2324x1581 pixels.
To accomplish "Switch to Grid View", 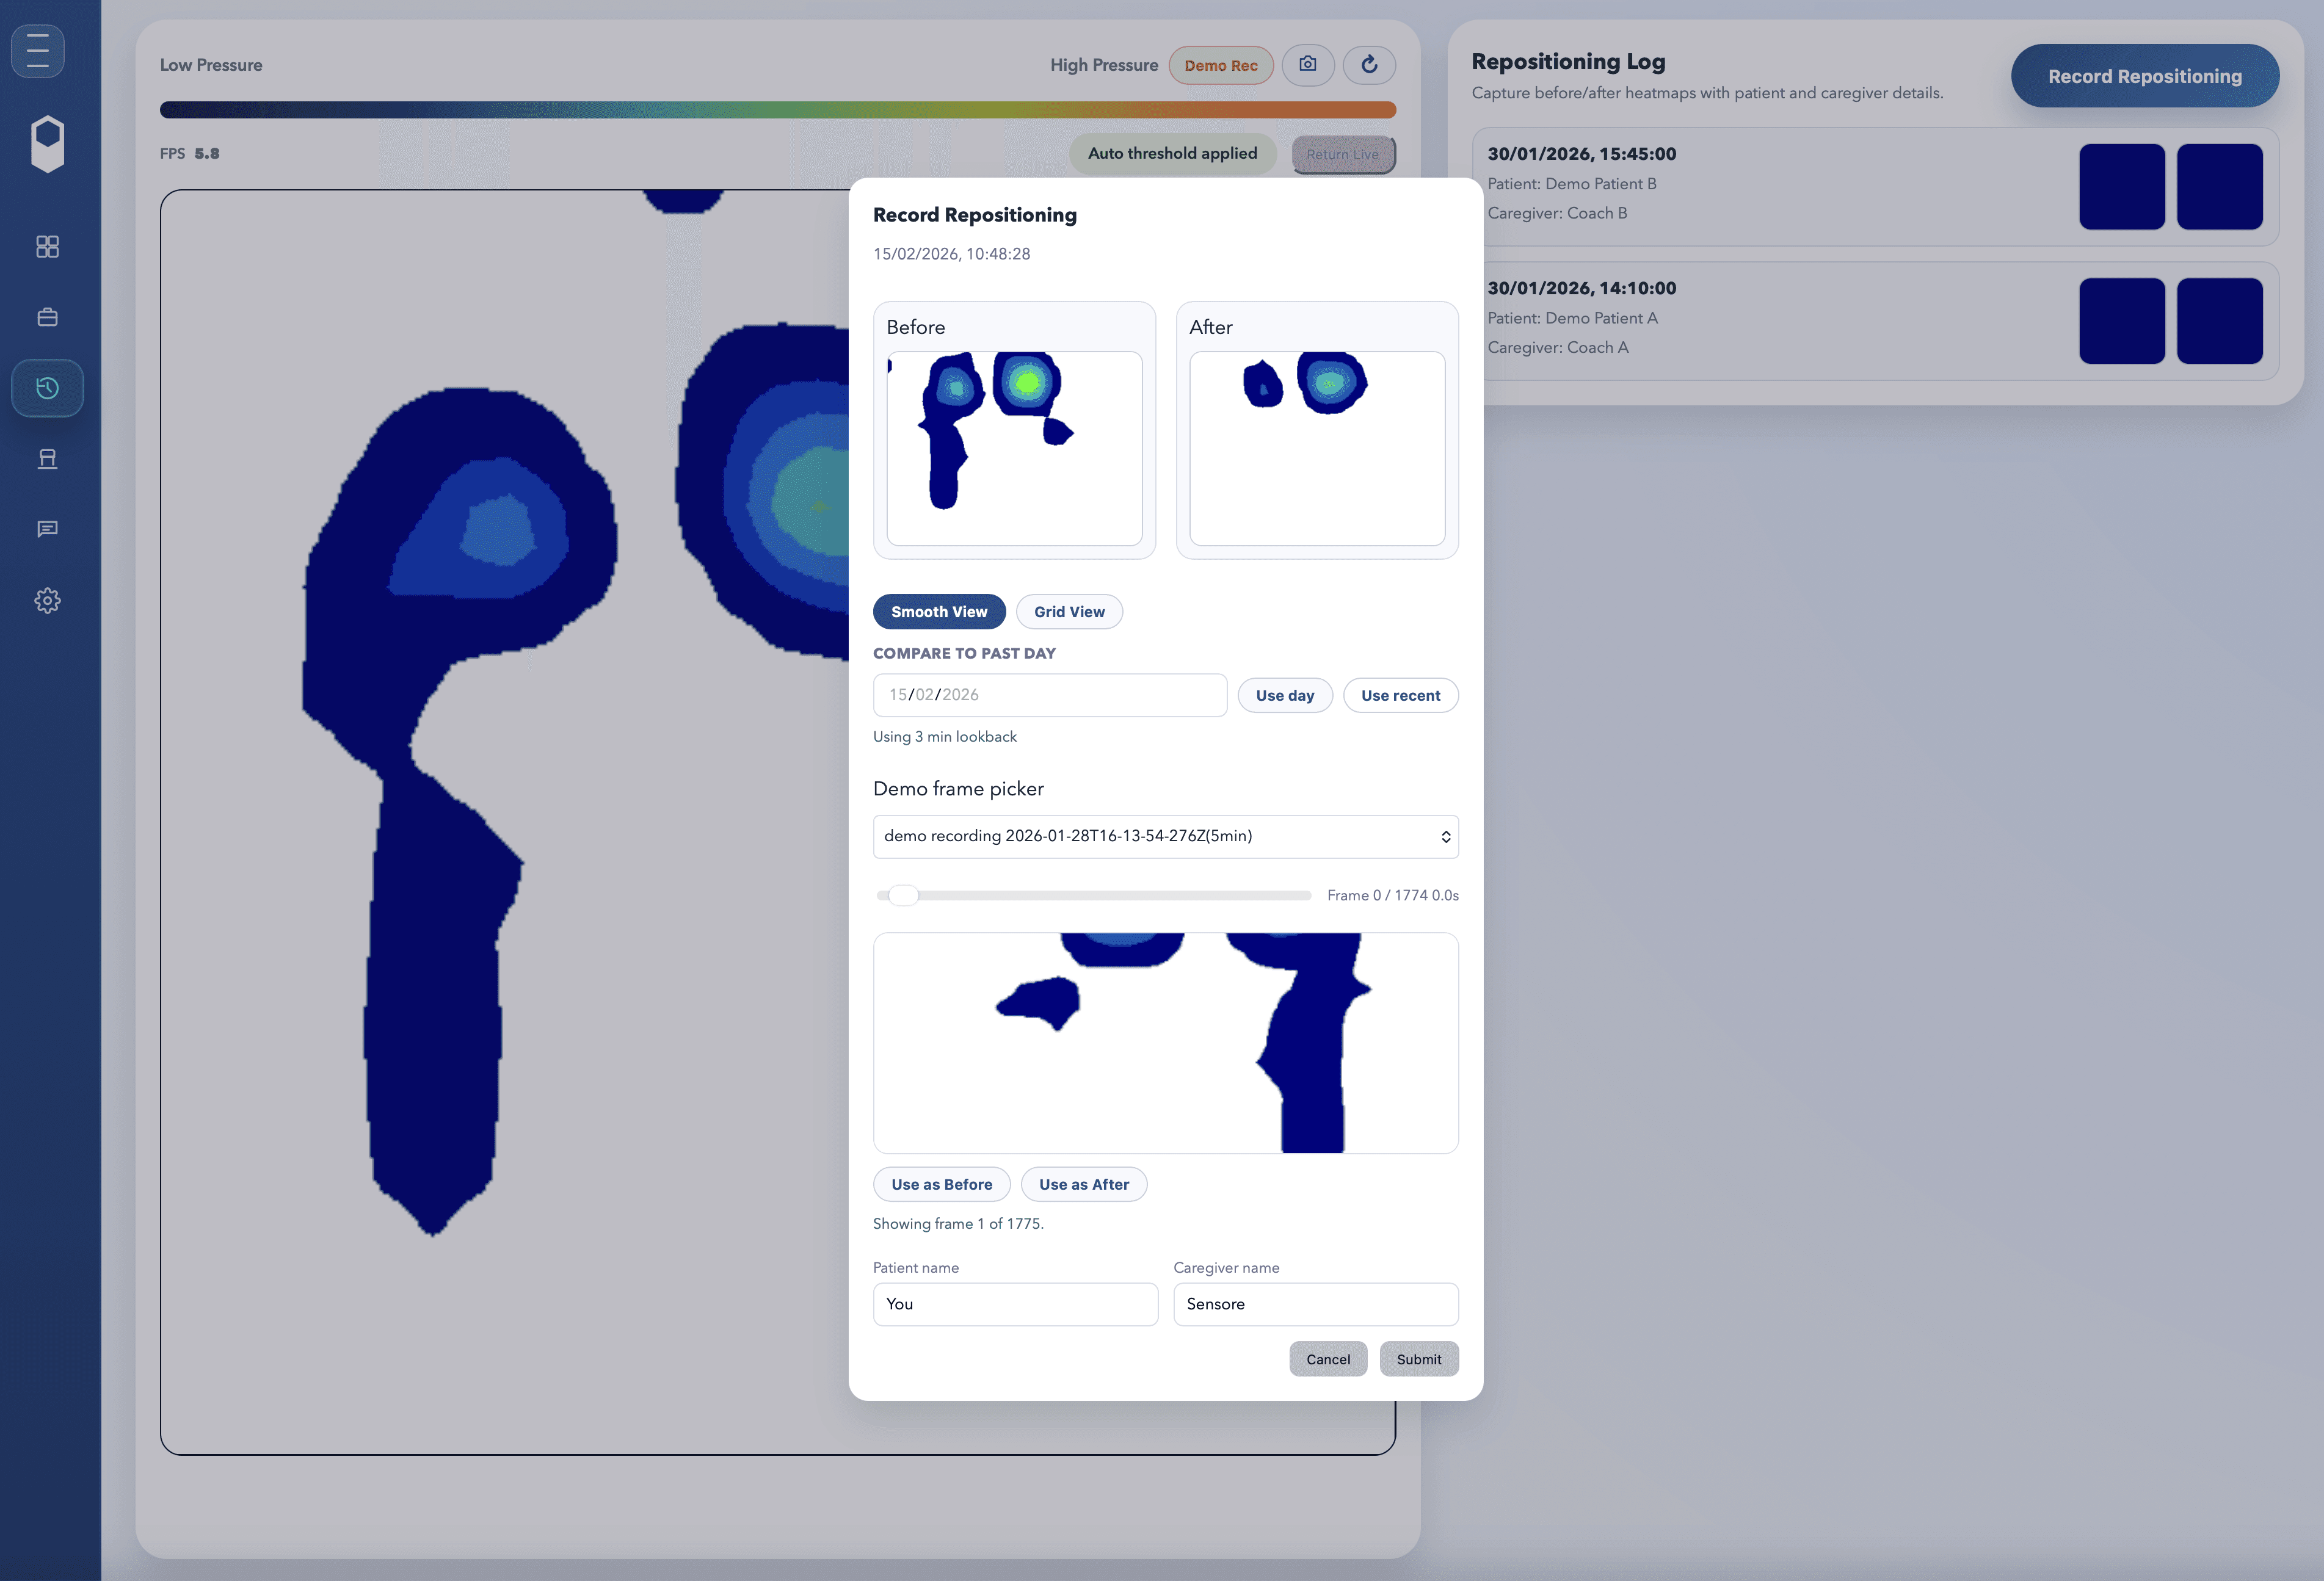I will (1069, 612).
